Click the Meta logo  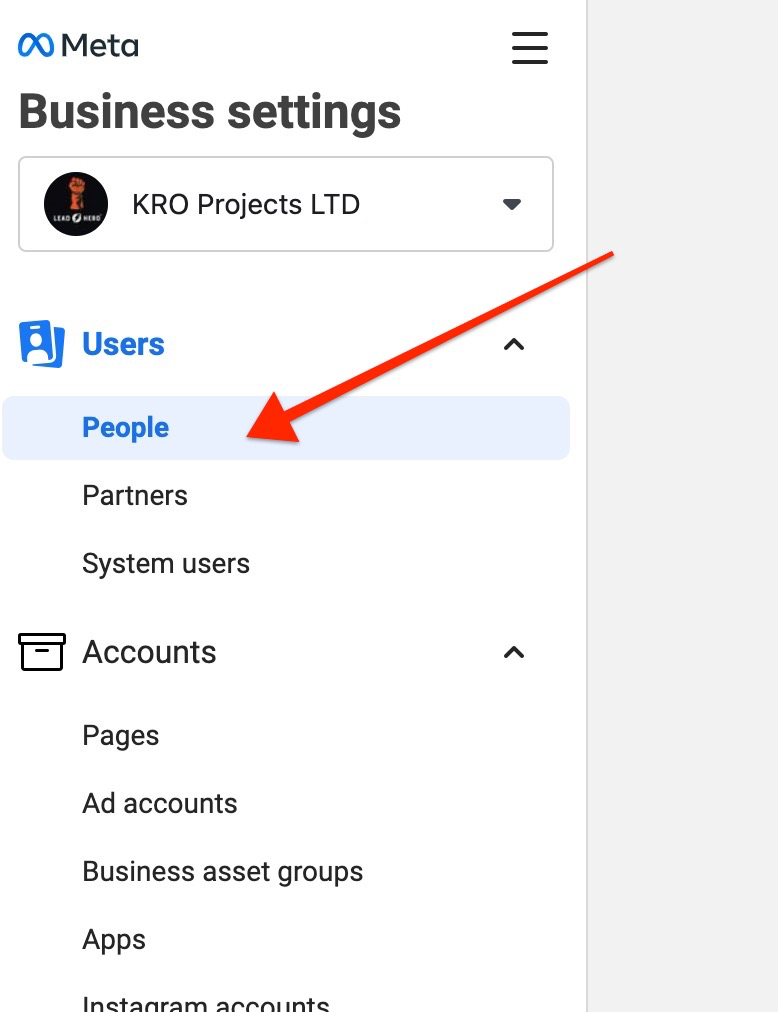(x=78, y=45)
